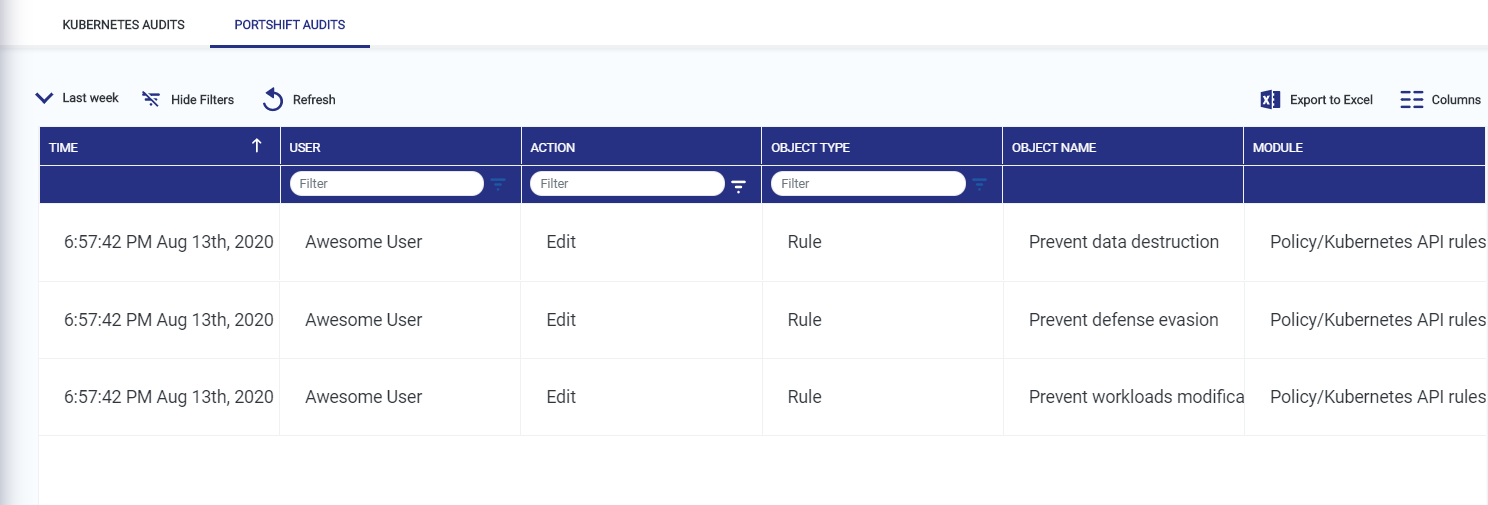Click the Excel export icon
Image resolution: width=1488 pixels, height=505 pixels.
1270,100
